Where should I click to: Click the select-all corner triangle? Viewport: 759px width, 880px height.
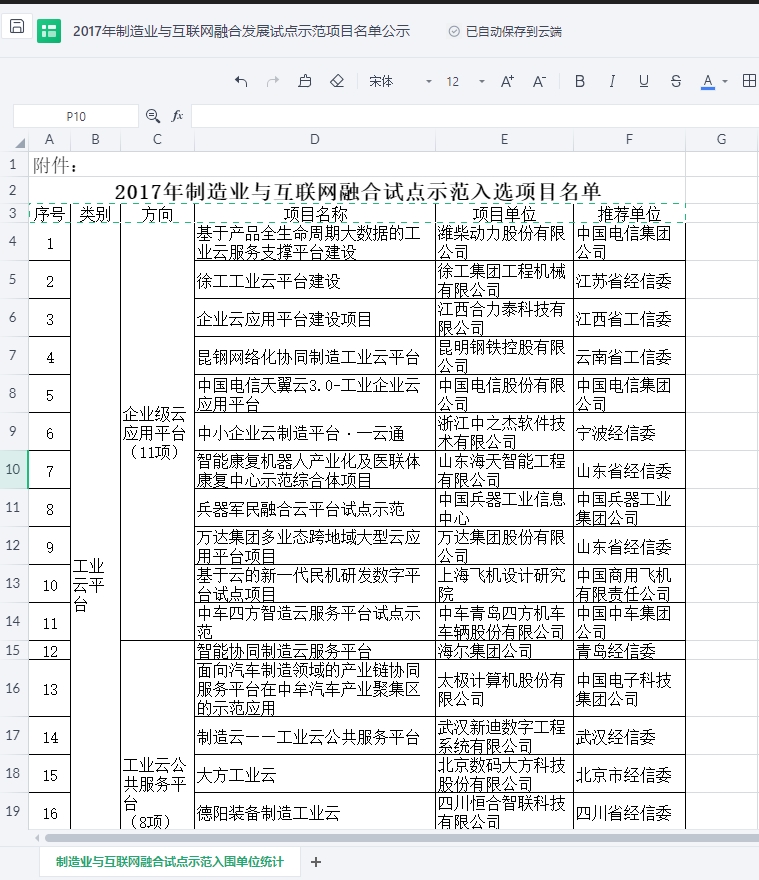click(x=20, y=143)
